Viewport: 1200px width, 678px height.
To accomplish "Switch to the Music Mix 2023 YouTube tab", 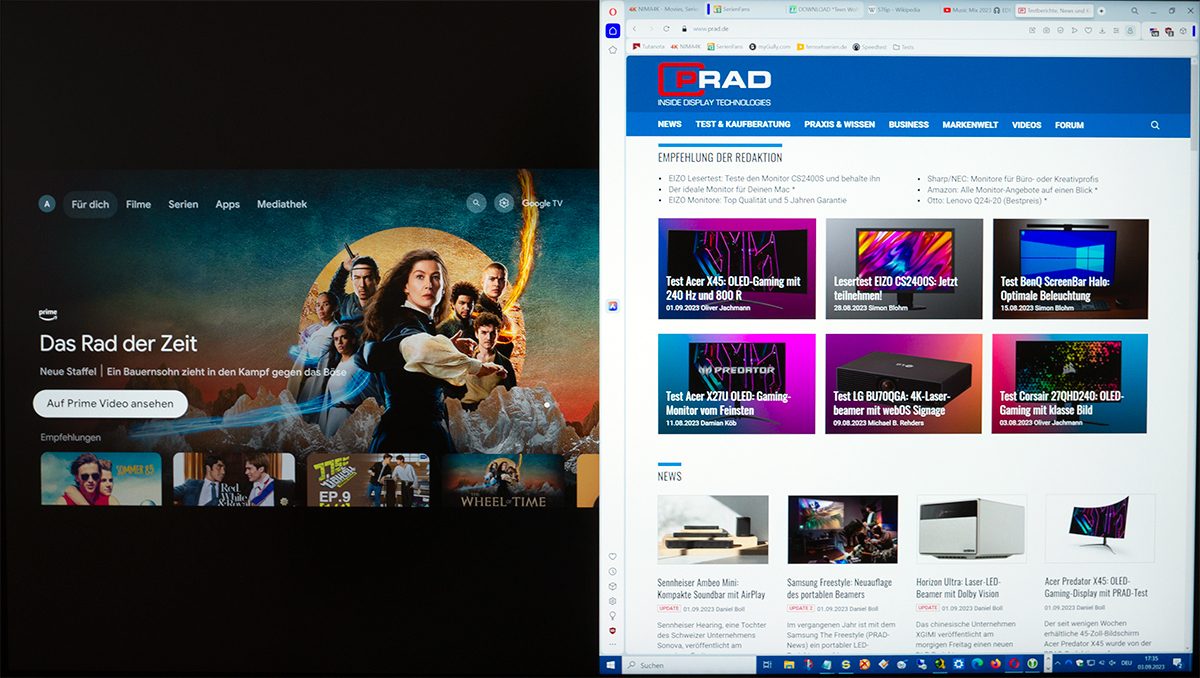I will (977, 10).
